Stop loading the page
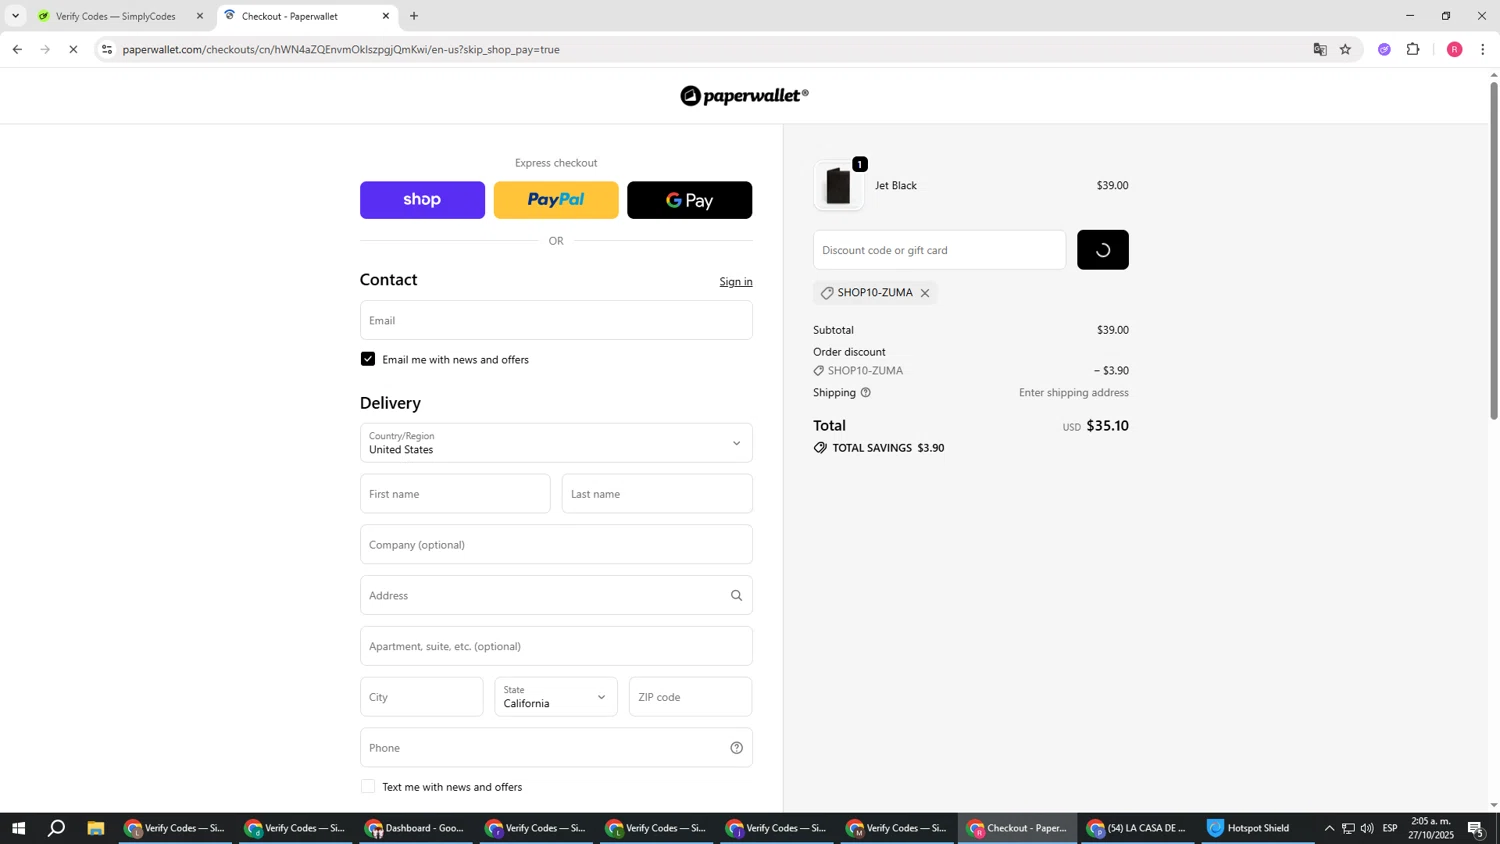 [x=73, y=49]
